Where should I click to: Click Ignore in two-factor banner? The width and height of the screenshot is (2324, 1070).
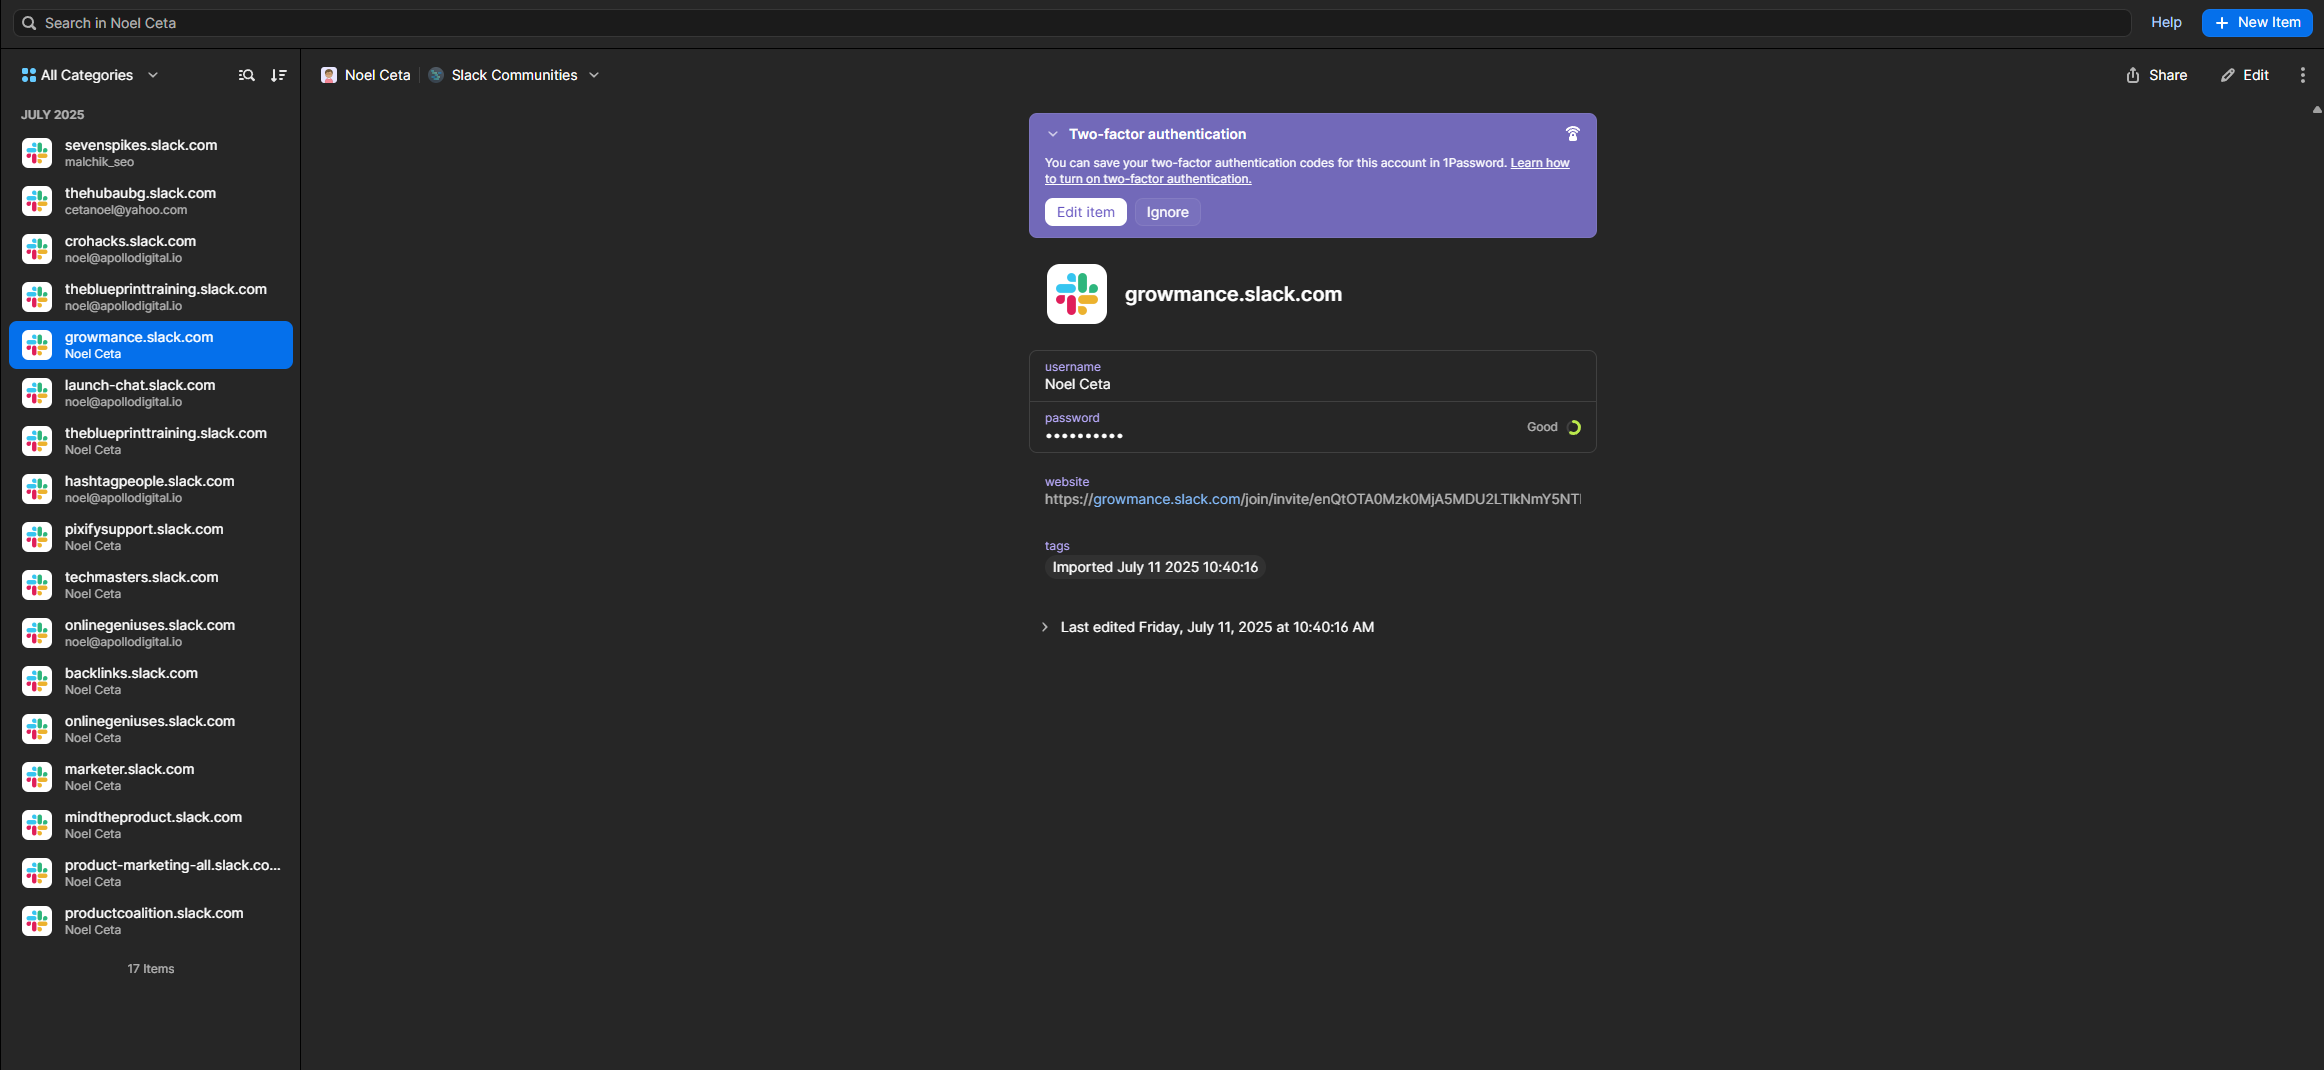coord(1167,212)
